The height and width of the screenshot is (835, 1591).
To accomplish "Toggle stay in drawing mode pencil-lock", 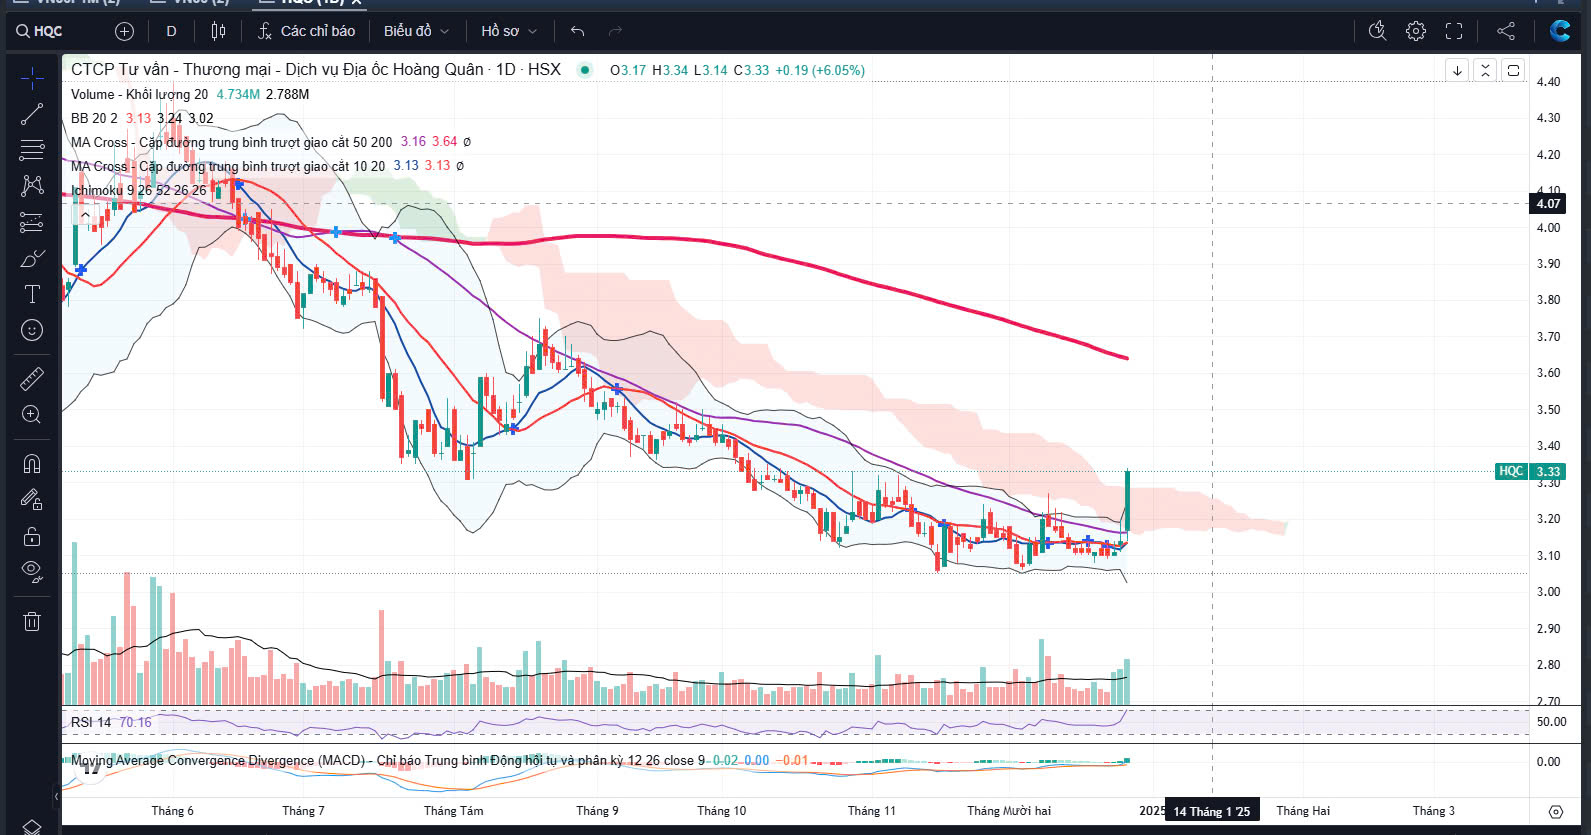I will tap(32, 499).
